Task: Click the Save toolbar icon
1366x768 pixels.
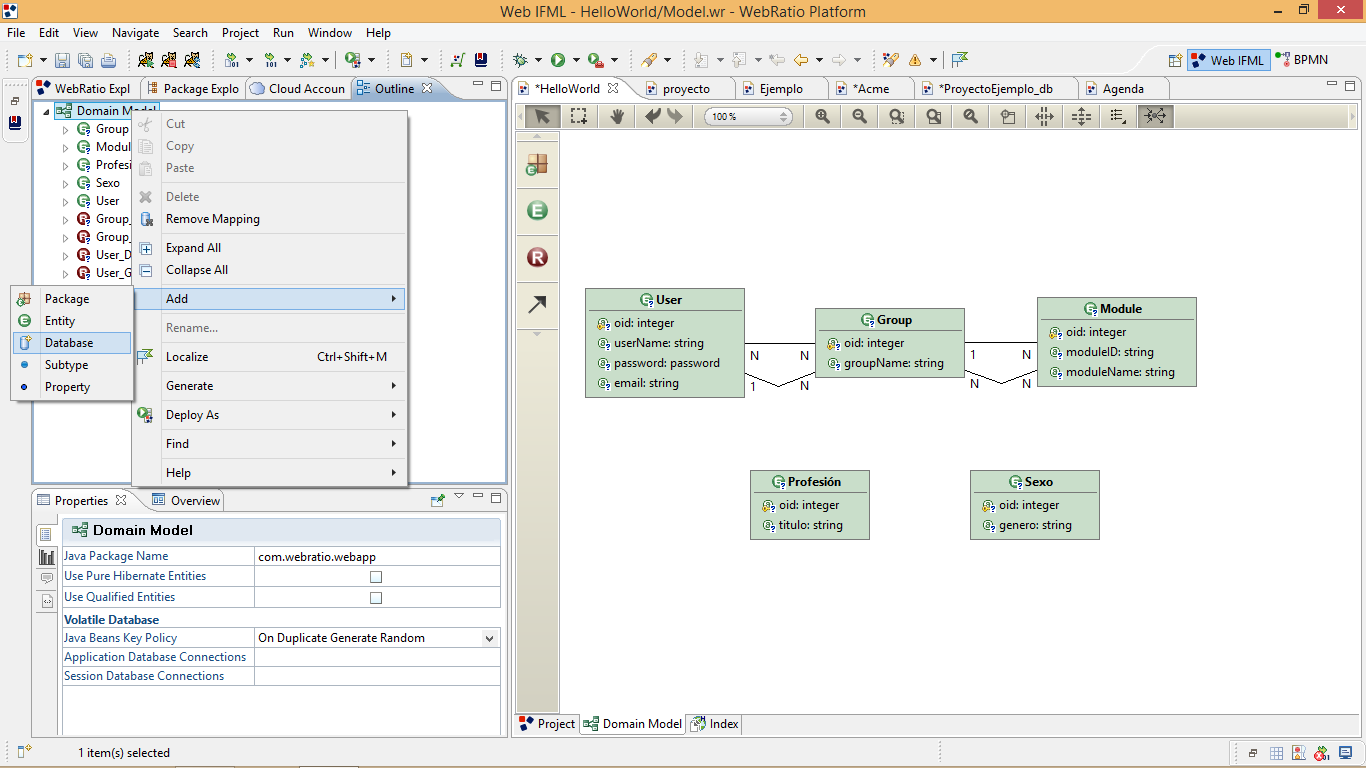Action: (x=62, y=60)
